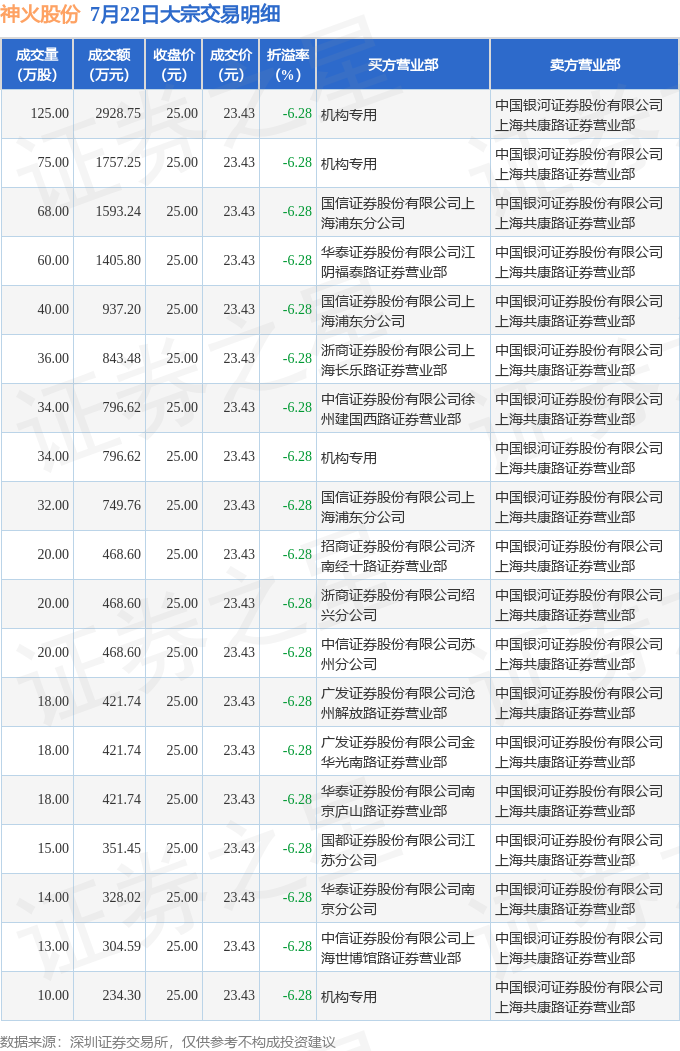Select buyer 招商证券 济南经十路证券营业部
Viewport: 680px width, 1051px height.
398,556
